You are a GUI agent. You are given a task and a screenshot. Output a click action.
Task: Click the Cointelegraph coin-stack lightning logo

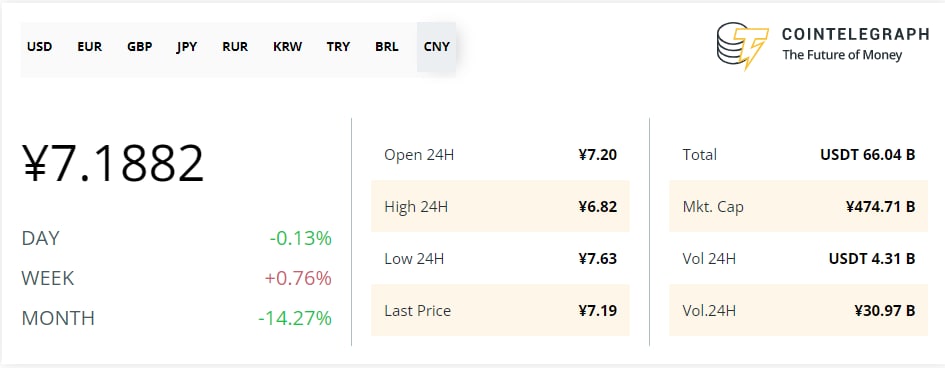(742, 46)
